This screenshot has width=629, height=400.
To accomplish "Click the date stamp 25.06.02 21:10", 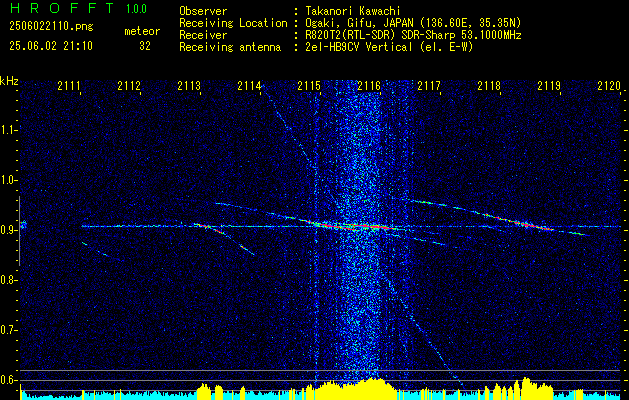I will [x=51, y=46].
